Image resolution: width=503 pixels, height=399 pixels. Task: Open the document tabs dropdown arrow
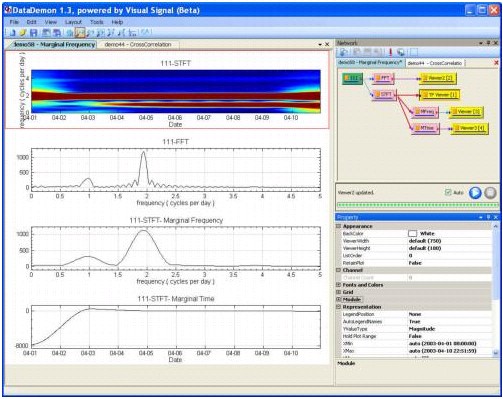(320, 44)
